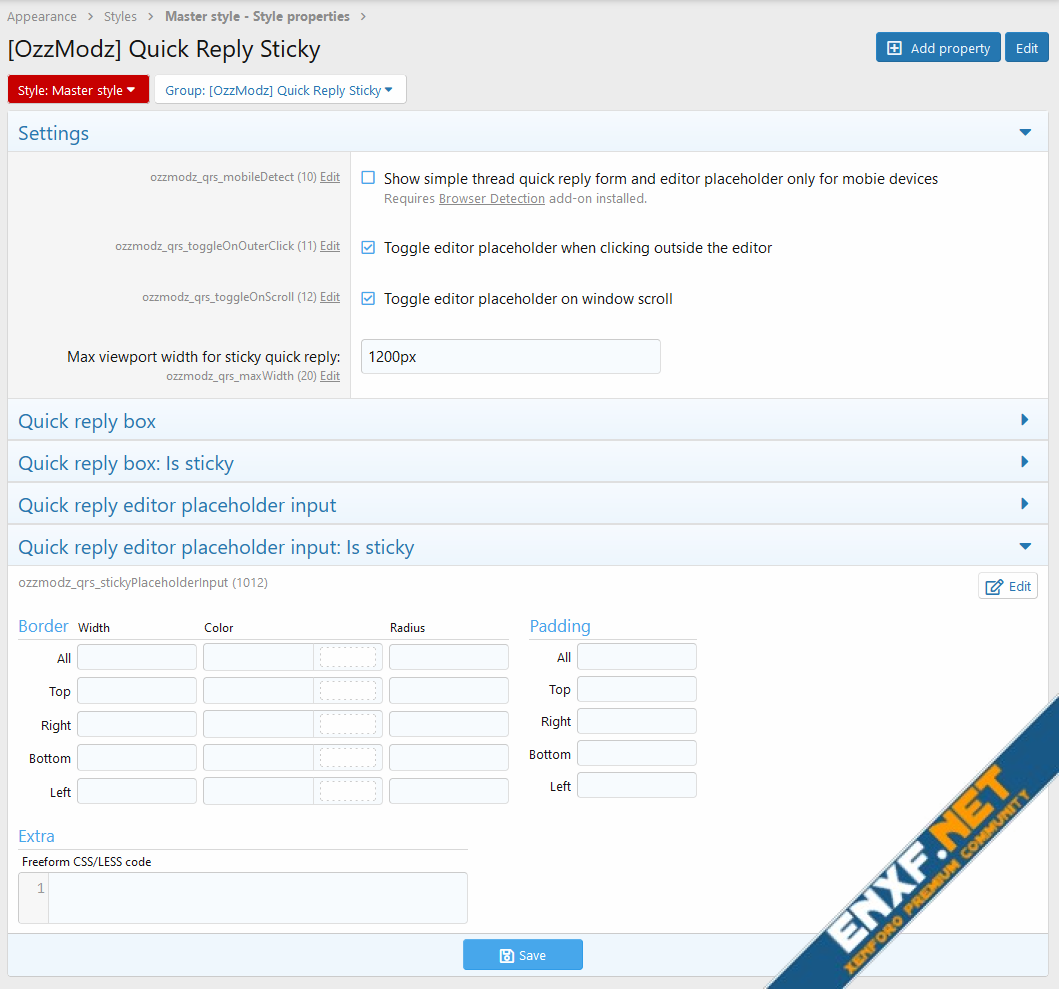1059x989 pixels.
Task: Navigate to Styles breadcrumb item
Action: tap(120, 17)
